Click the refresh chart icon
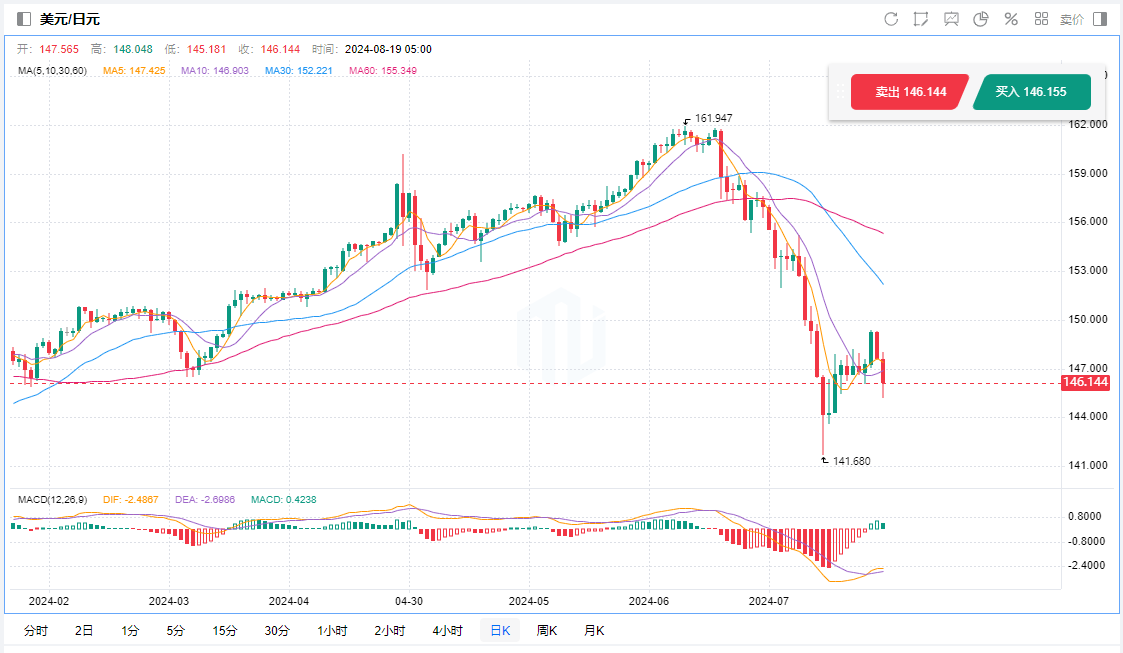 click(x=891, y=19)
